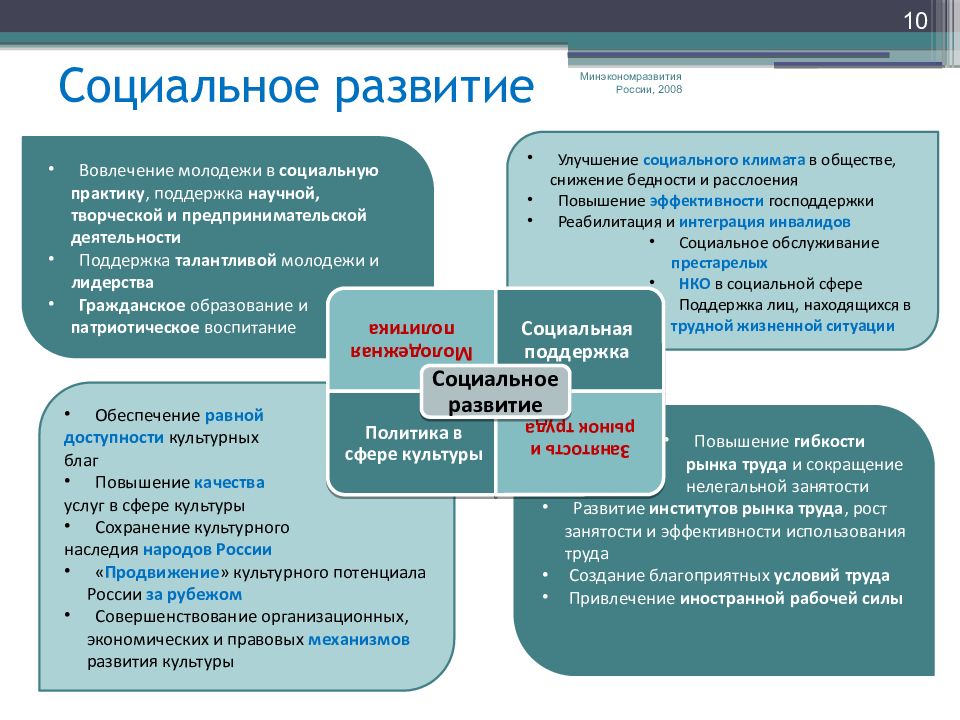Select the blue abbreviation "НКО"

(x=694, y=283)
